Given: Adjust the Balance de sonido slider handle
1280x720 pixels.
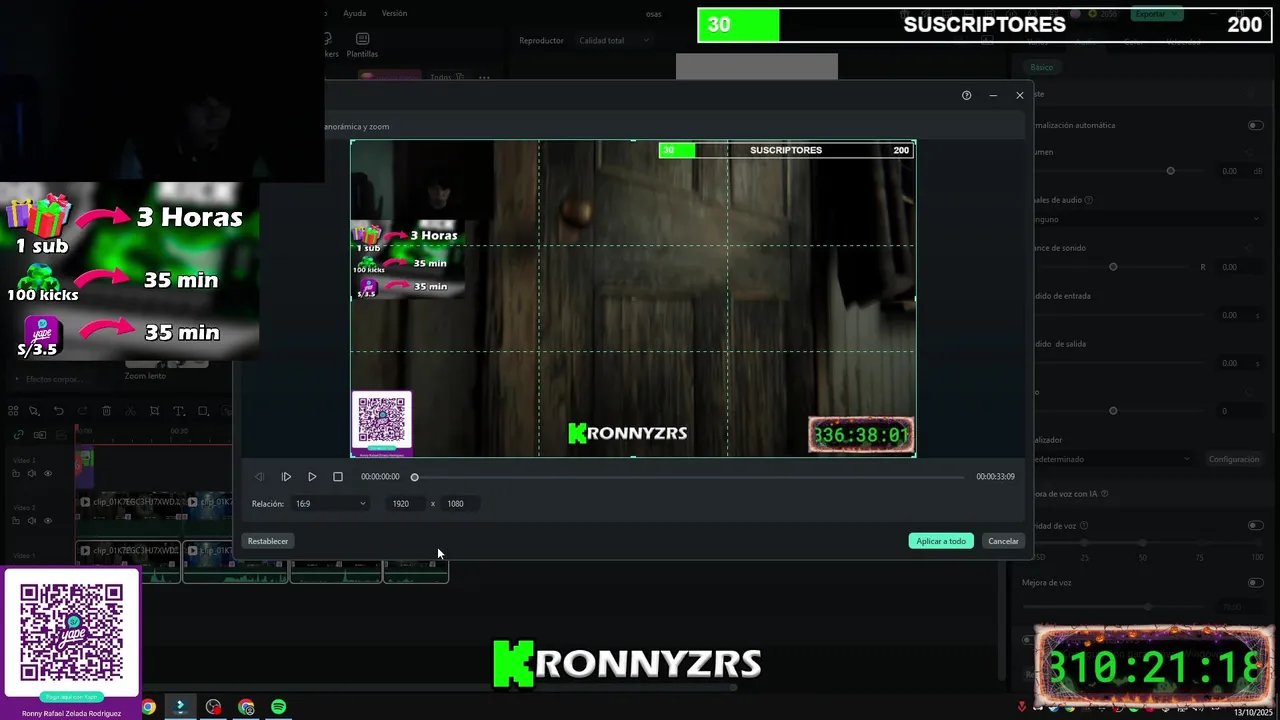Looking at the screenshot, I should click(1113, 267).
